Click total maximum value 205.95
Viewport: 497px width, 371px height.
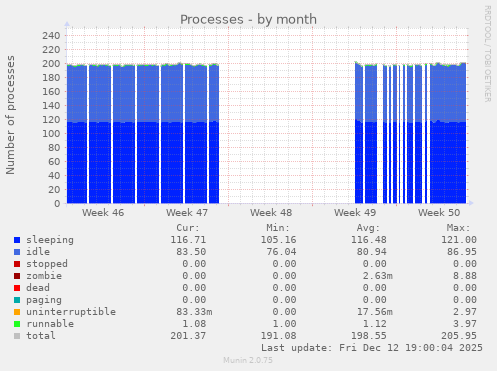pyautogui.click(x=459, y=336)
